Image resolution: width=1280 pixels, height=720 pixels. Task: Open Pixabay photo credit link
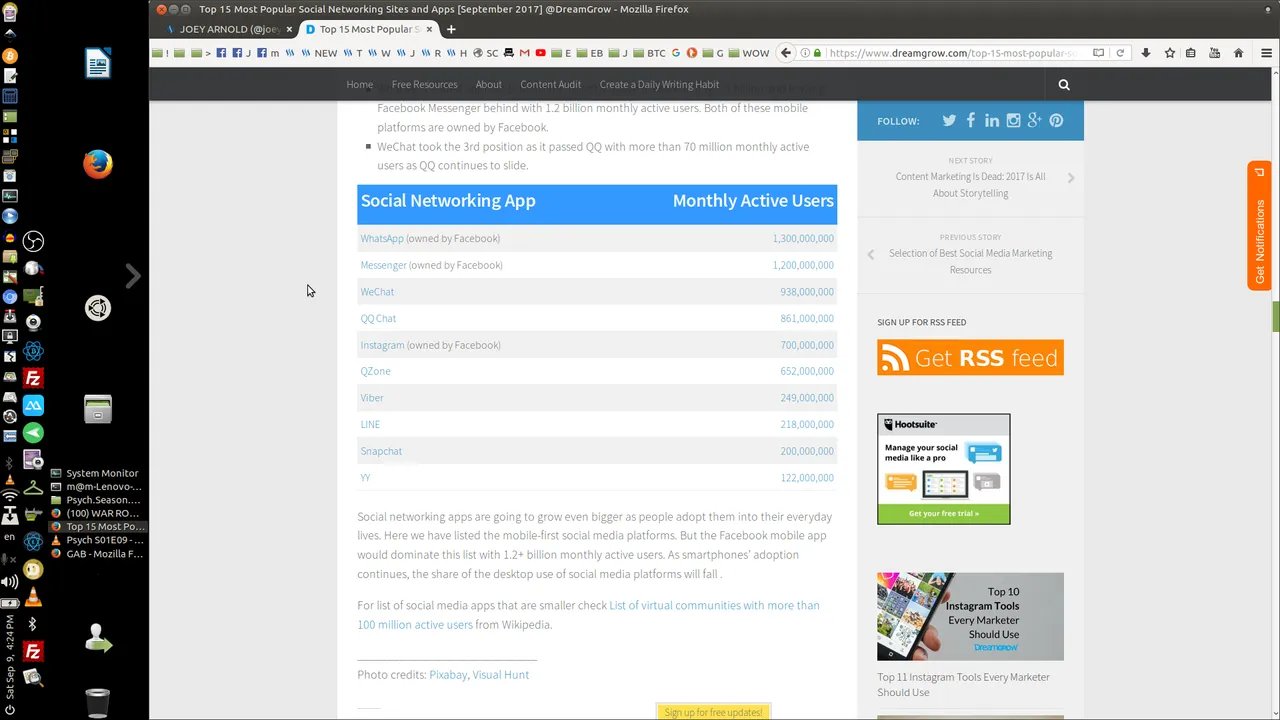click(448, 674)
